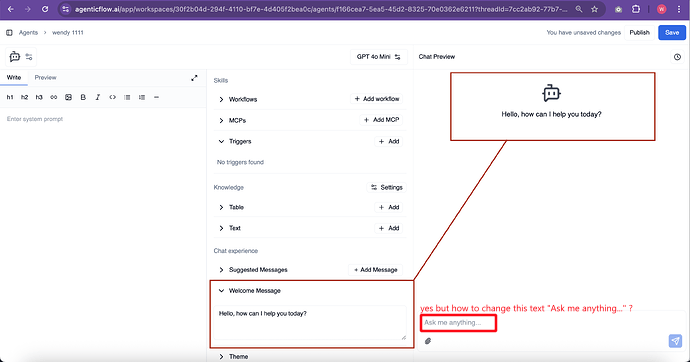Go back with the browser back arrow
The image size is (690, 362).
[11, 9]
